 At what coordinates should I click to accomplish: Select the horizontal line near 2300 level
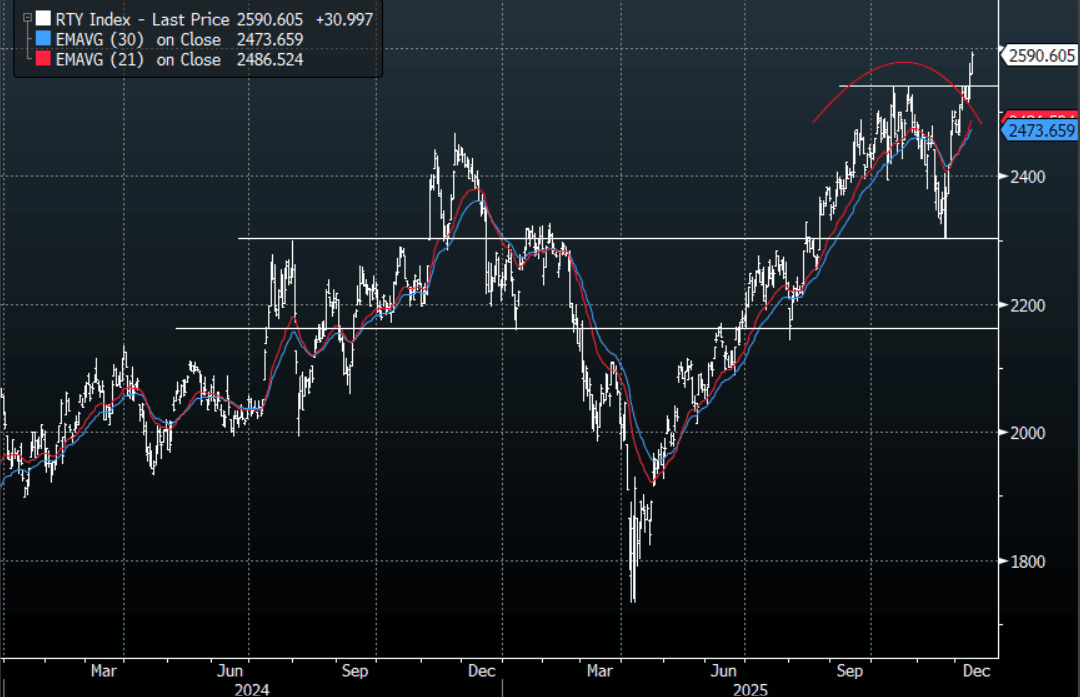tap(600, 238)
